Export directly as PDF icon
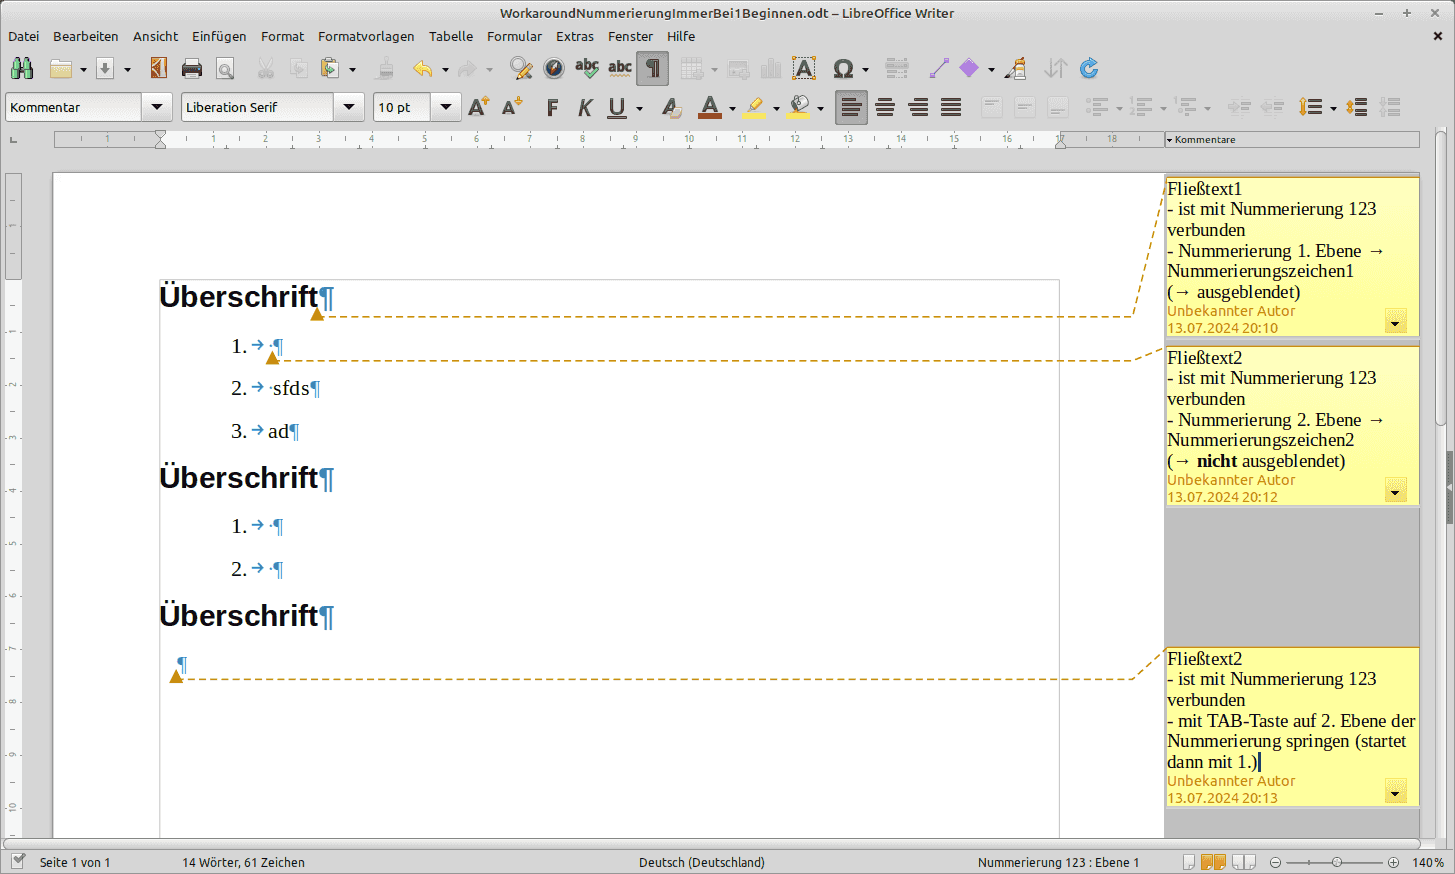This screenshot has height=874, width=1455. coord(158,68)
